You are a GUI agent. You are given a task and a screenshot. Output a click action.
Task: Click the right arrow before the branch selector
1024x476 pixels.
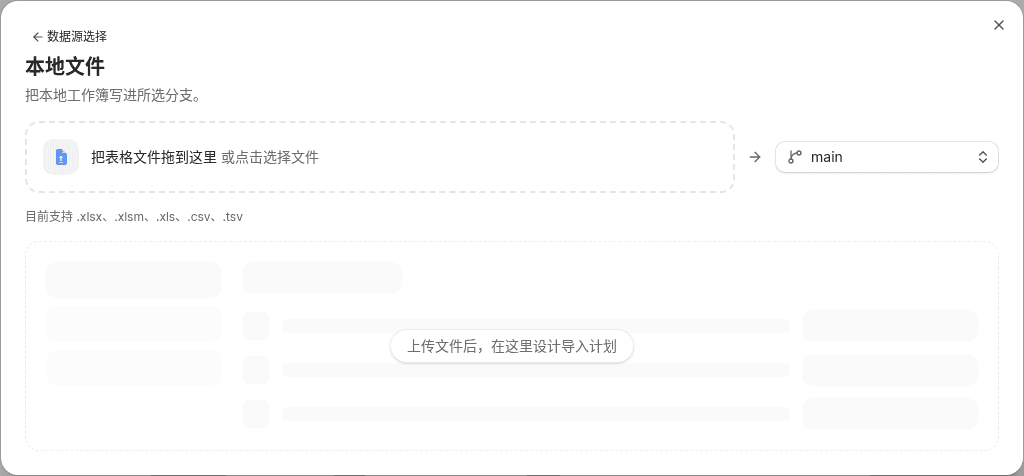point(755,157)
